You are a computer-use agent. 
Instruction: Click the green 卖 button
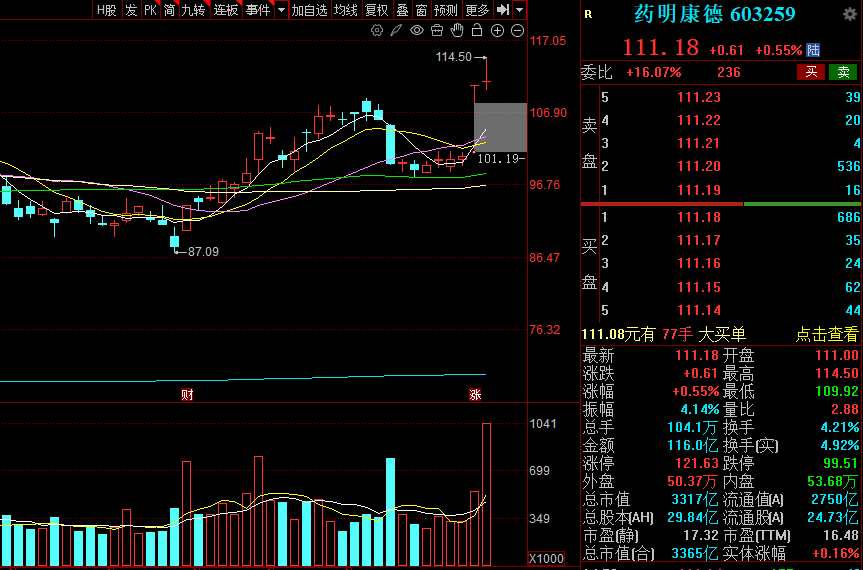[843, 72]
